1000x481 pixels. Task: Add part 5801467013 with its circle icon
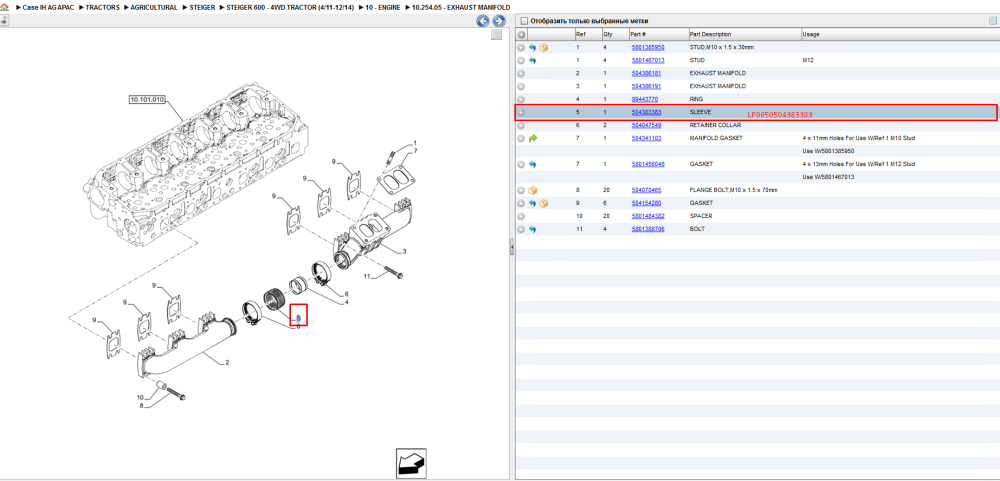coord(521,61)
